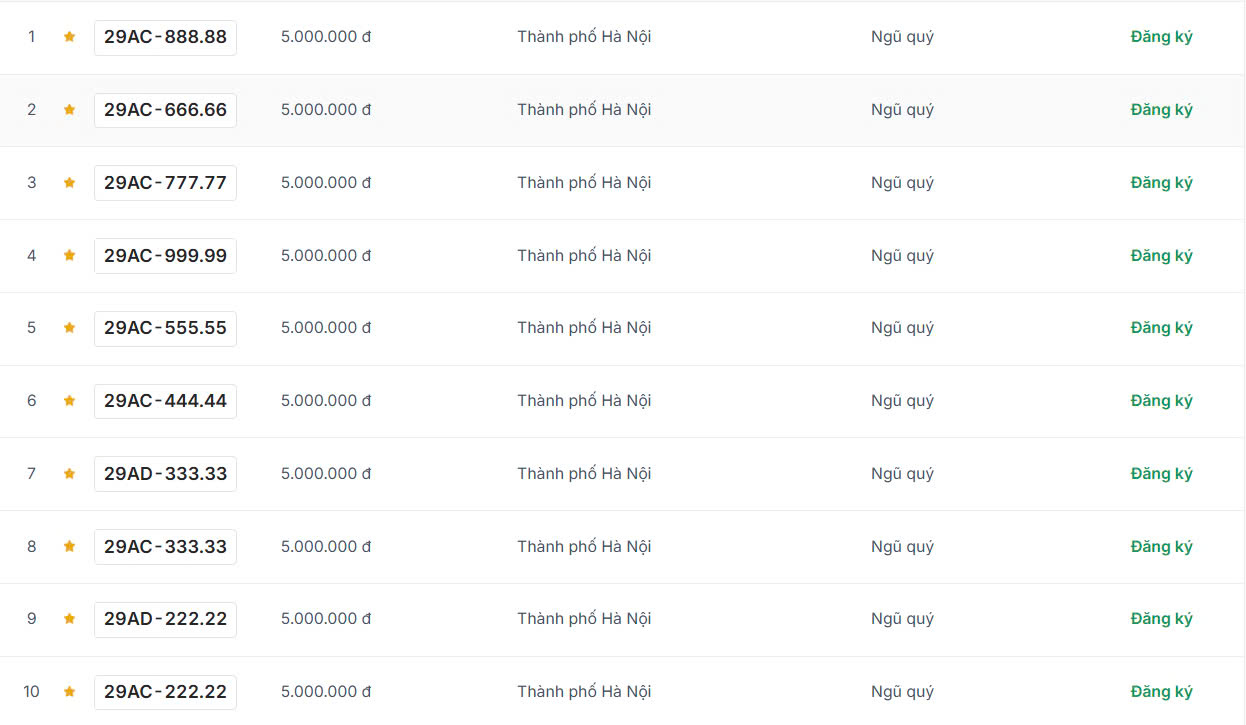
Task: Register for plate 29AC-666.66 via Đăng ký
Action: pyautogui.click(x=1161, y=110)
